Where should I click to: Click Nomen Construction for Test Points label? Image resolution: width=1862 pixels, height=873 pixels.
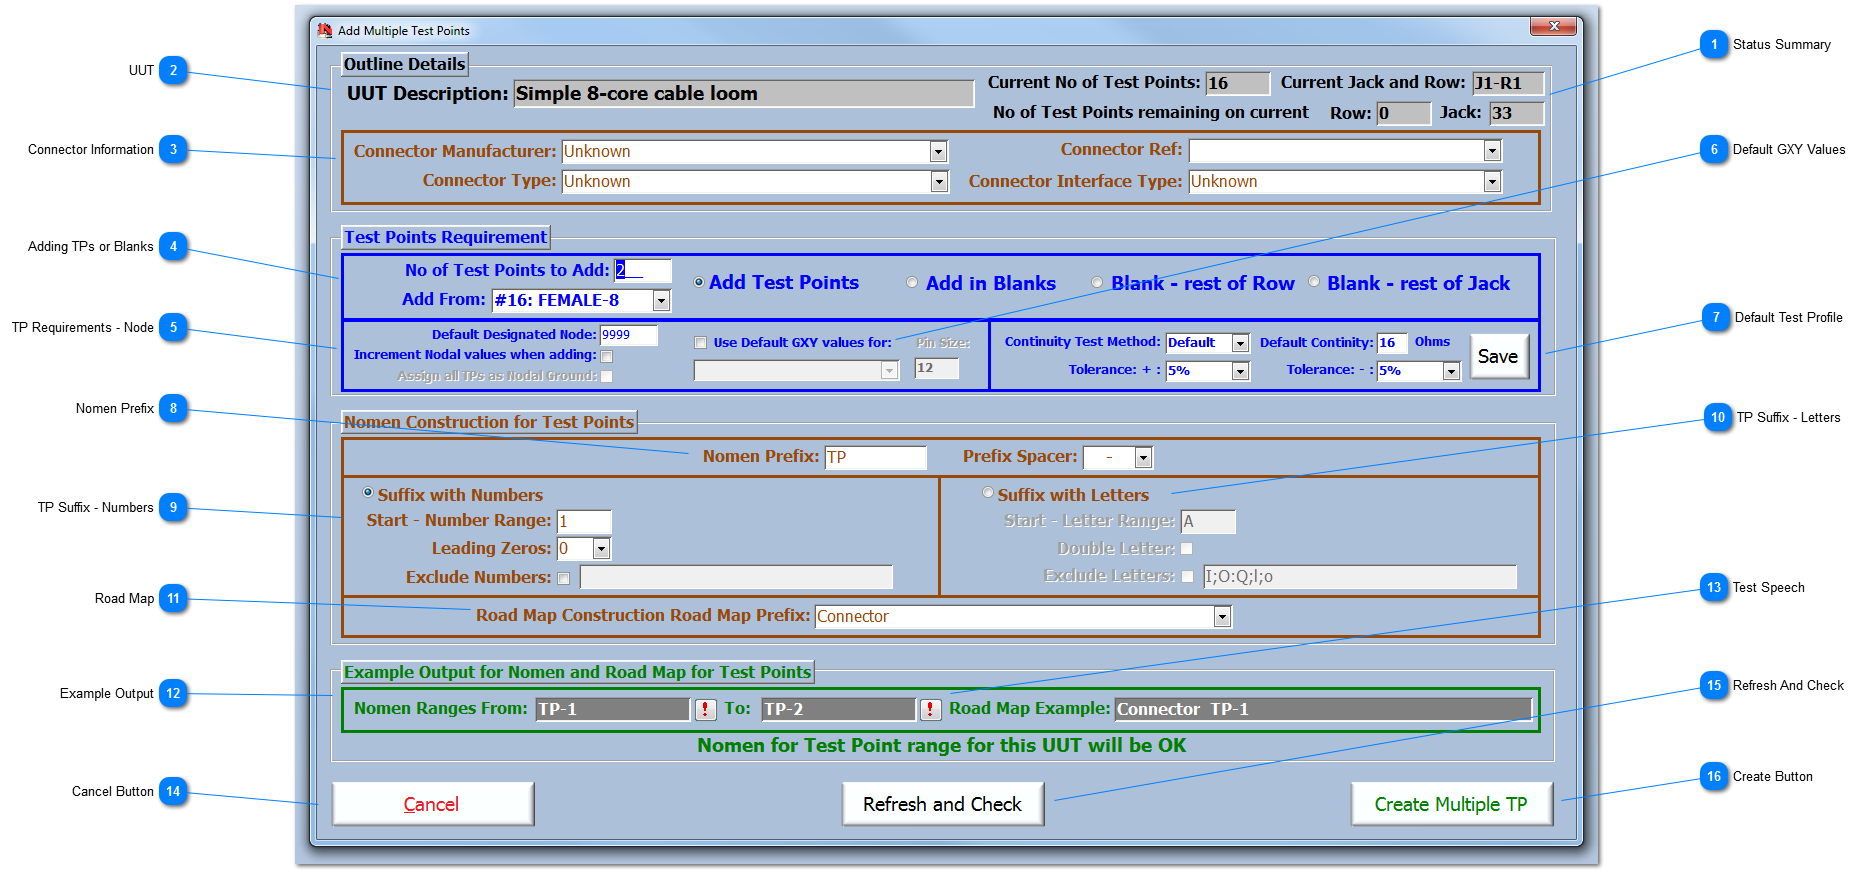coord(489,423)
